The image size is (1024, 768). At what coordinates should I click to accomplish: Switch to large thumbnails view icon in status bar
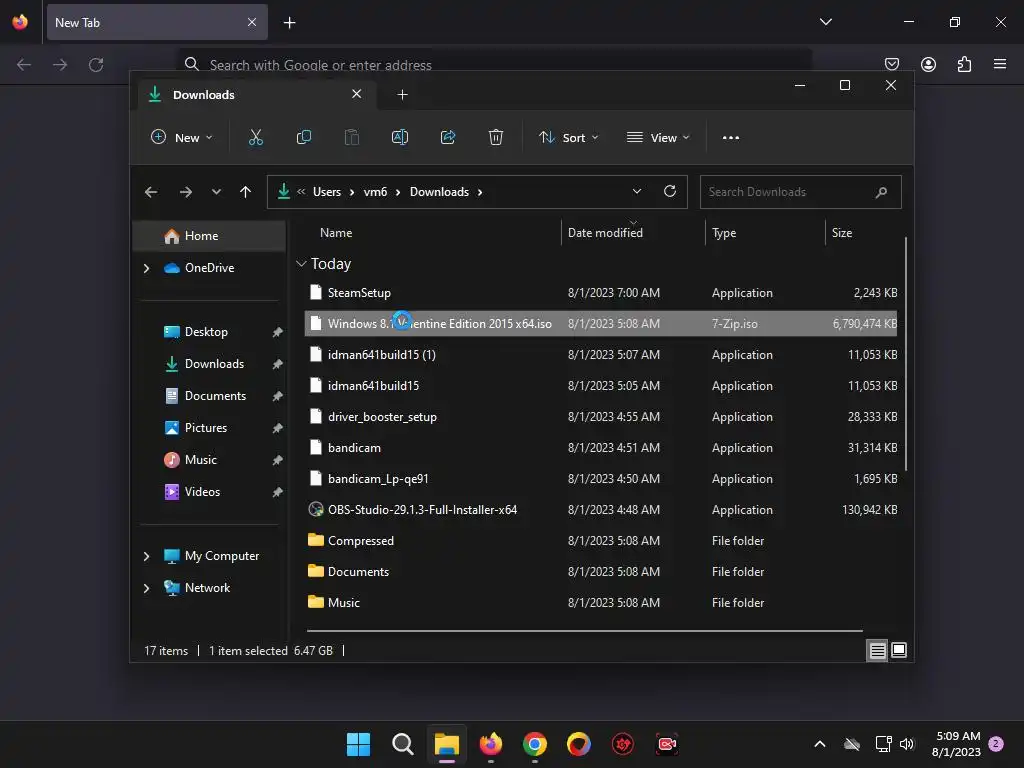pos(899,650)
